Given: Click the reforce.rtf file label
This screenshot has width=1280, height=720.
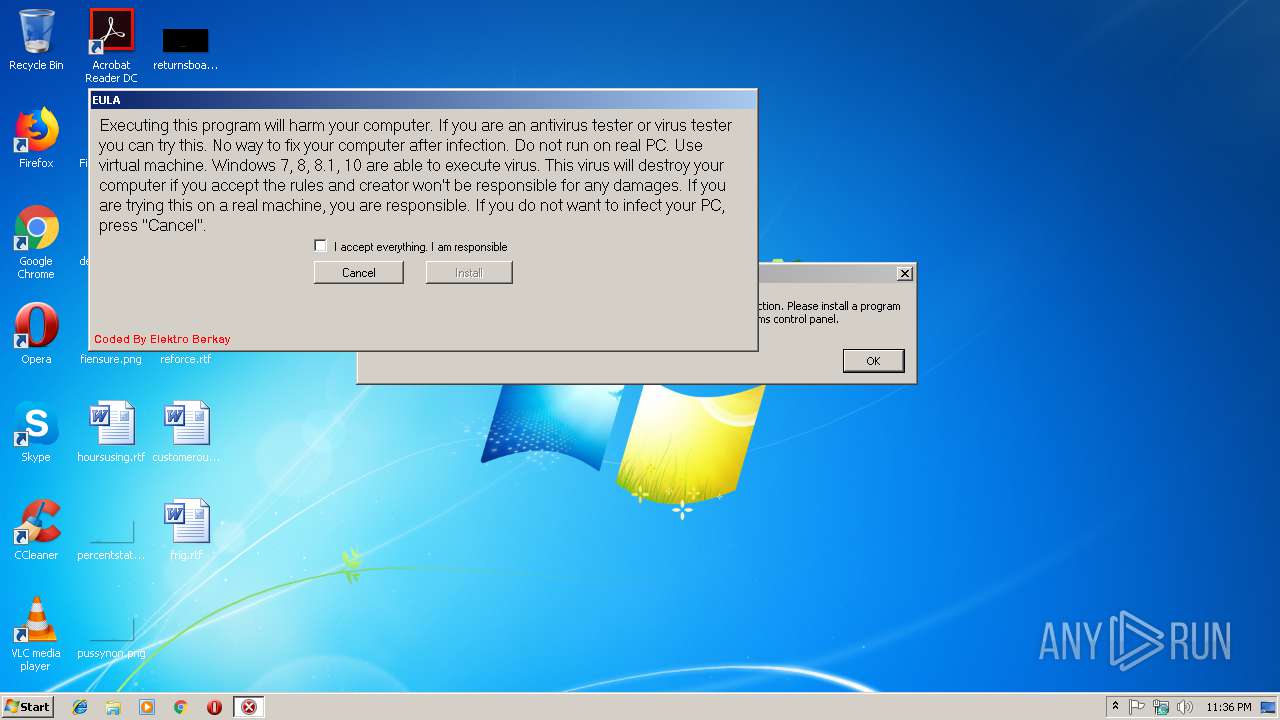Looking at the screenshot, I should (x=186, y=359).
